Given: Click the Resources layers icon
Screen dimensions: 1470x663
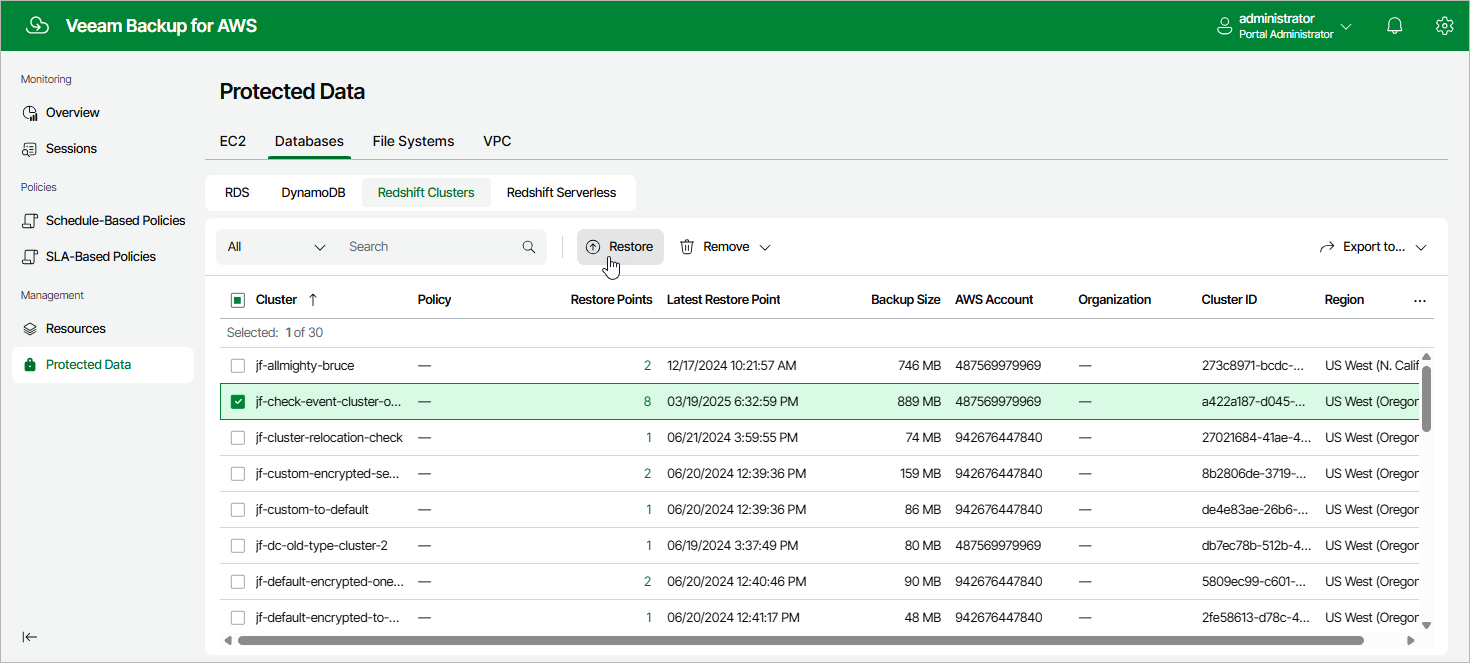Looking at the screenshot, I should [31, 329].
